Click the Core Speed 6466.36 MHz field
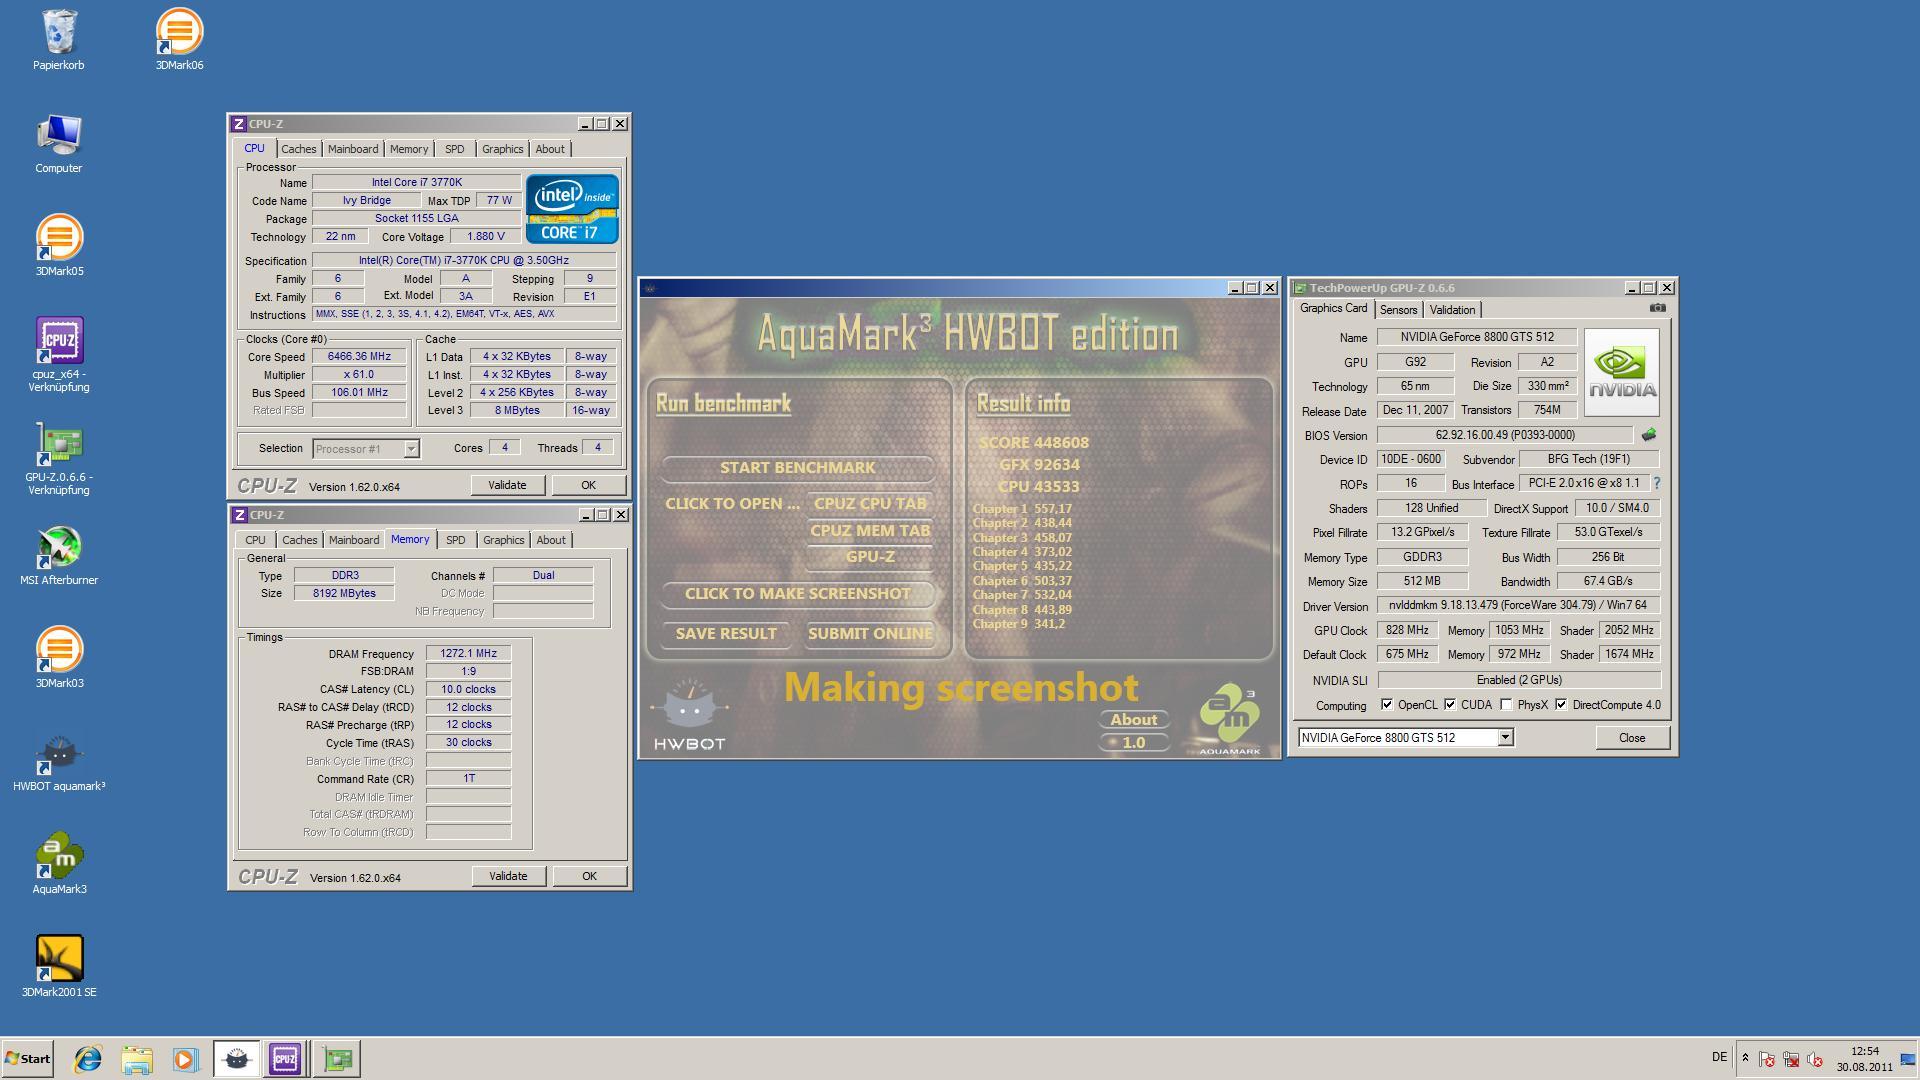The height and width of the screenshot is (1080, 1920). tap(359, 357)
